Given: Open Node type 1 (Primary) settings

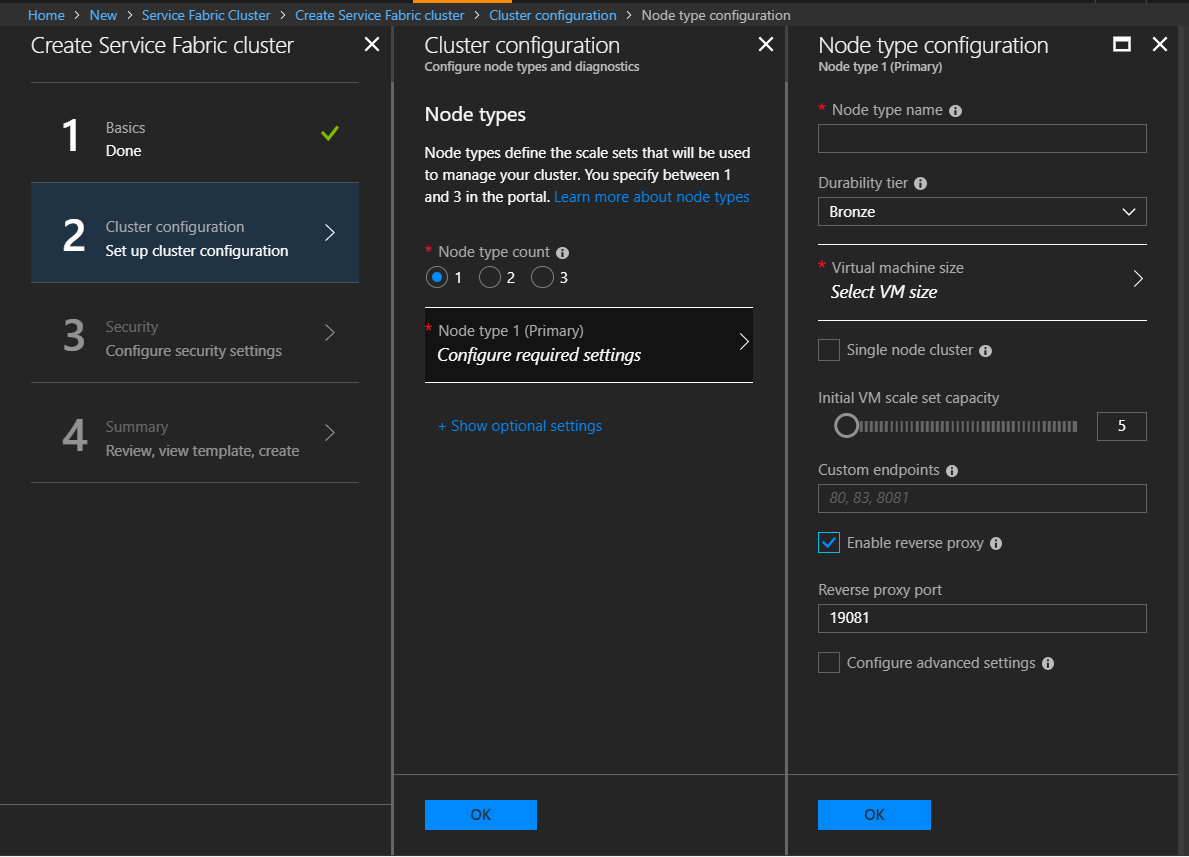Looking at the screenshot, I should pyautogui.click(x=588, y=343).
